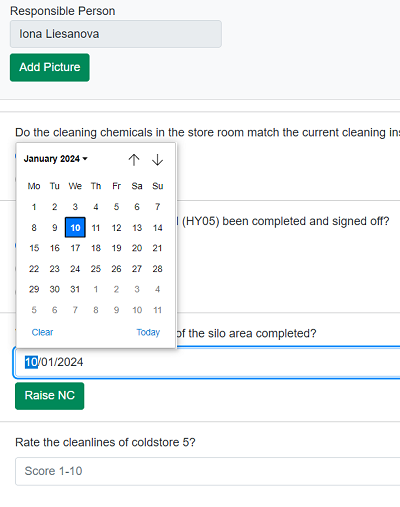The width and height of the screenshot is (400, 507).
Task: Pick January 26 on the calendar
Action: [116, 269]
